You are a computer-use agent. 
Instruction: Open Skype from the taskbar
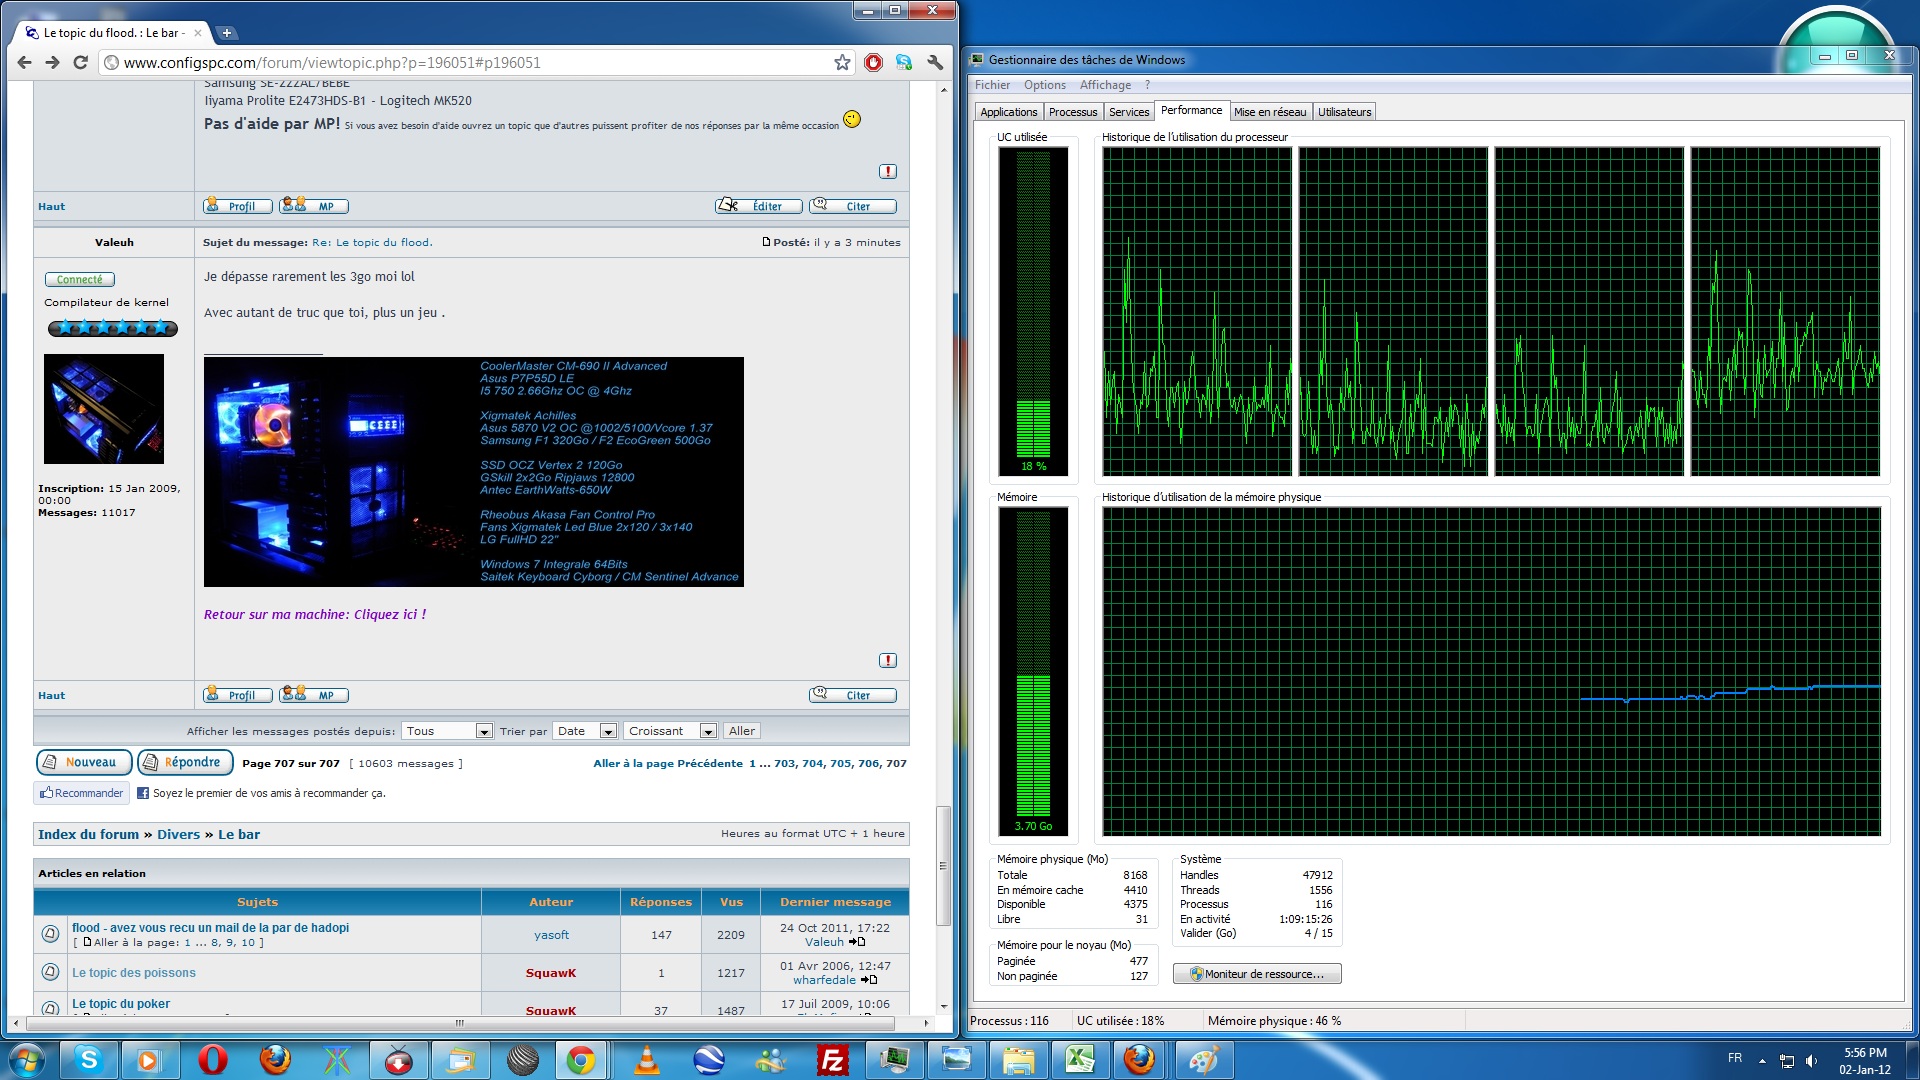[89, 1060]
